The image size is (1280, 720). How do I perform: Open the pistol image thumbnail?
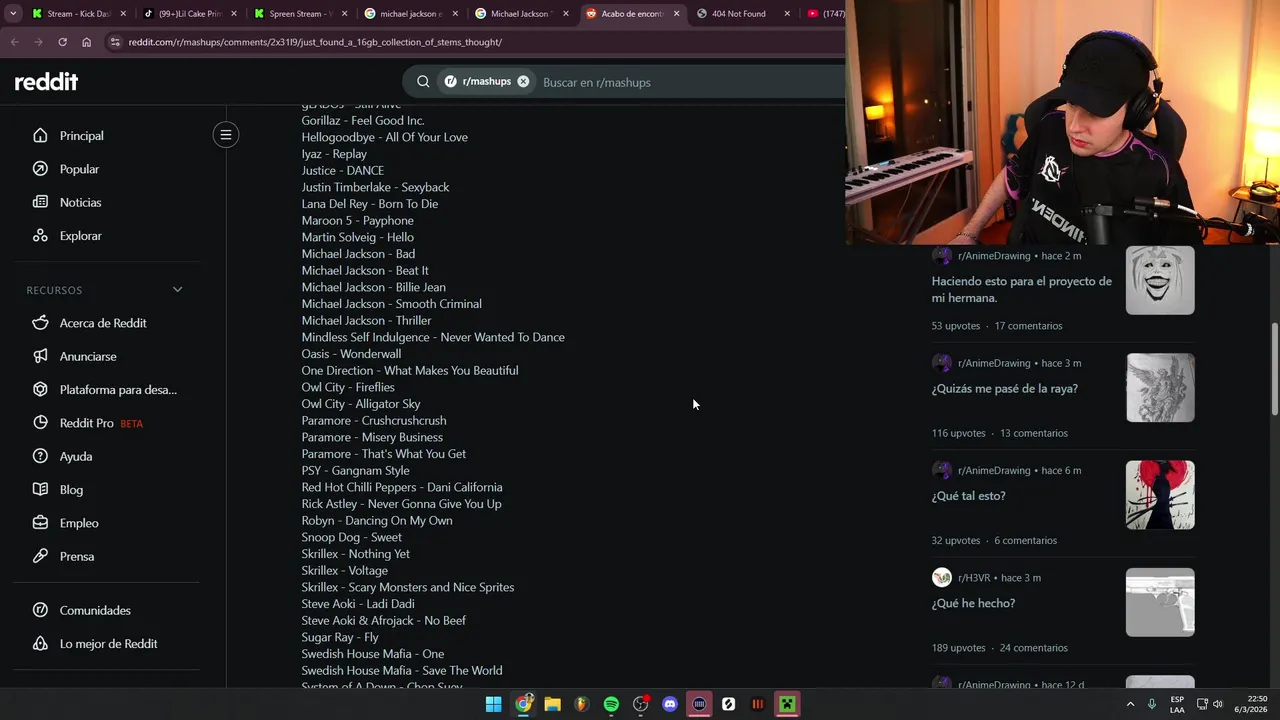[x=1160, y=602]
